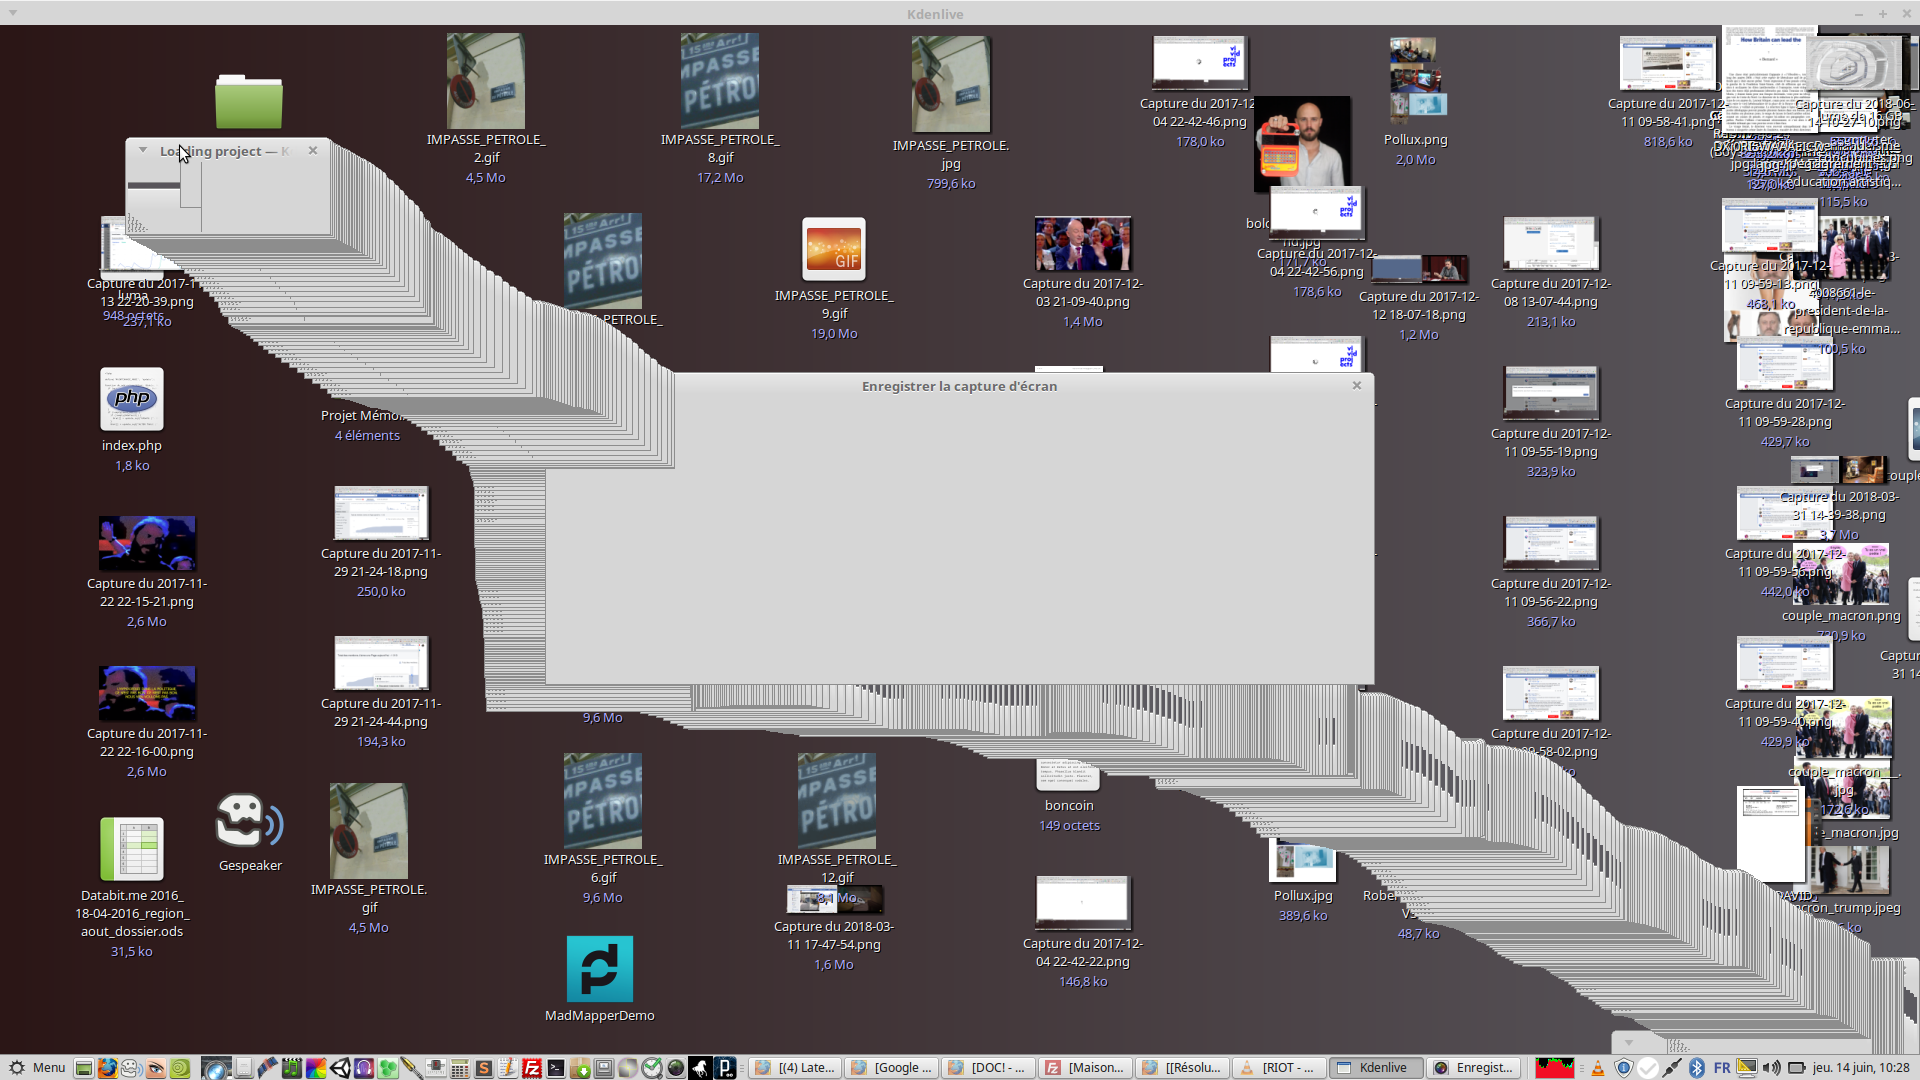The width and height of the screenshot is (1920, 1080).
Task: Click the Enregist... taskbar button
Action: pos(1473,1068)
